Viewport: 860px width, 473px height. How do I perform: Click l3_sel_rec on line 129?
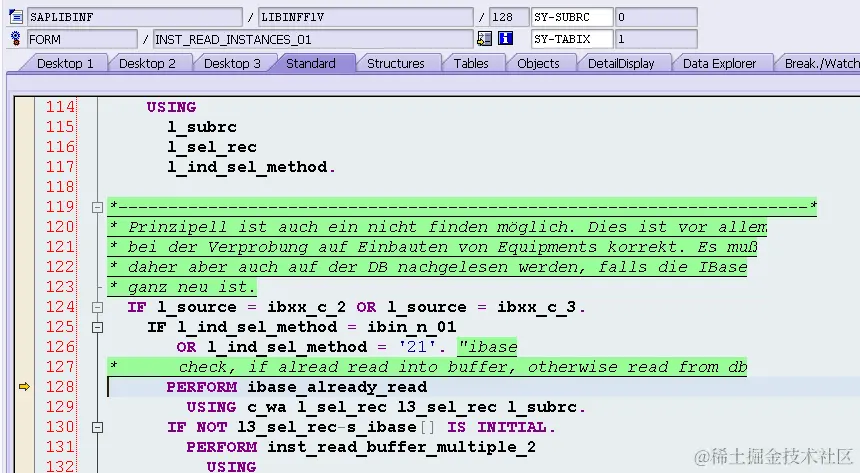446,407
